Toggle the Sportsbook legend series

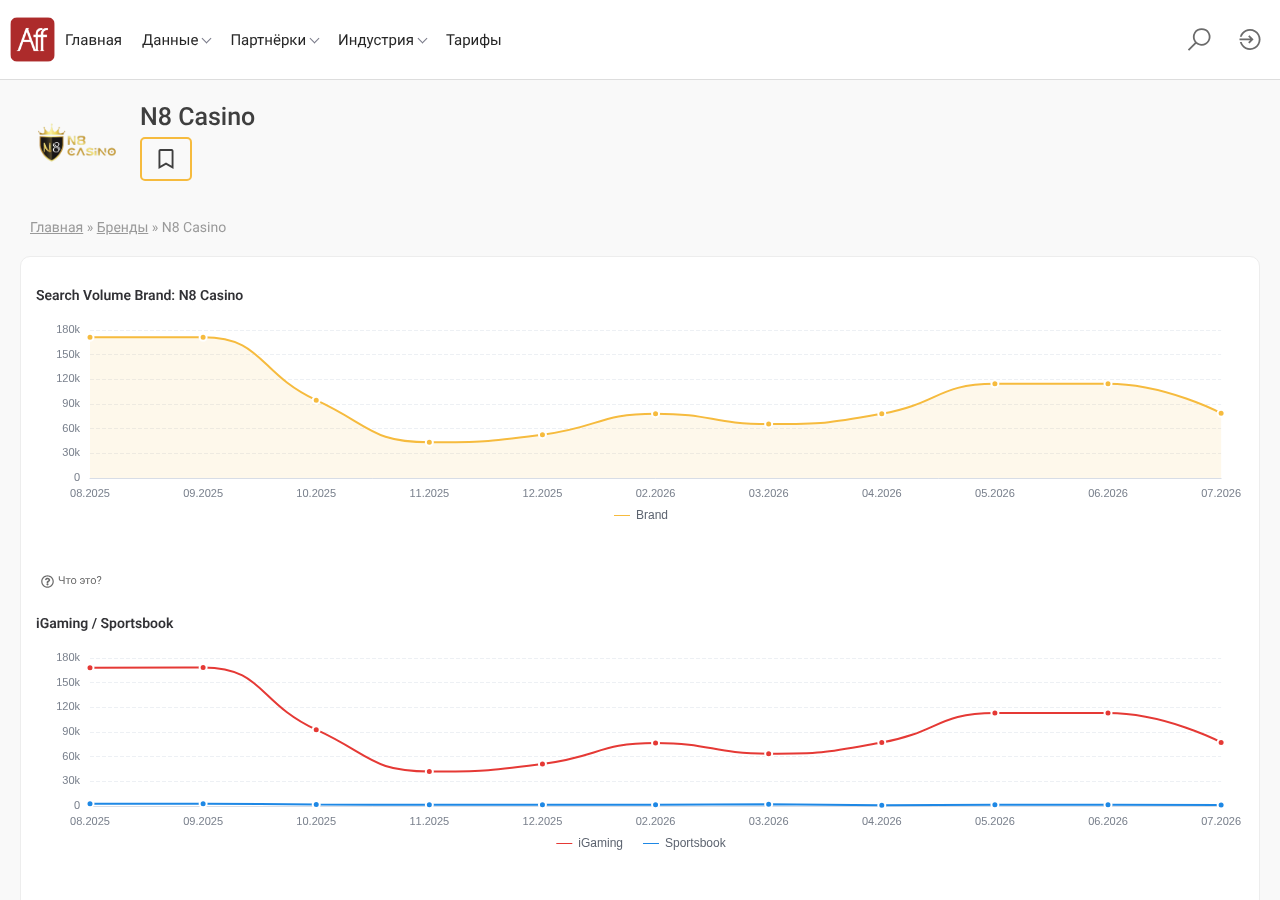[684, 843]
